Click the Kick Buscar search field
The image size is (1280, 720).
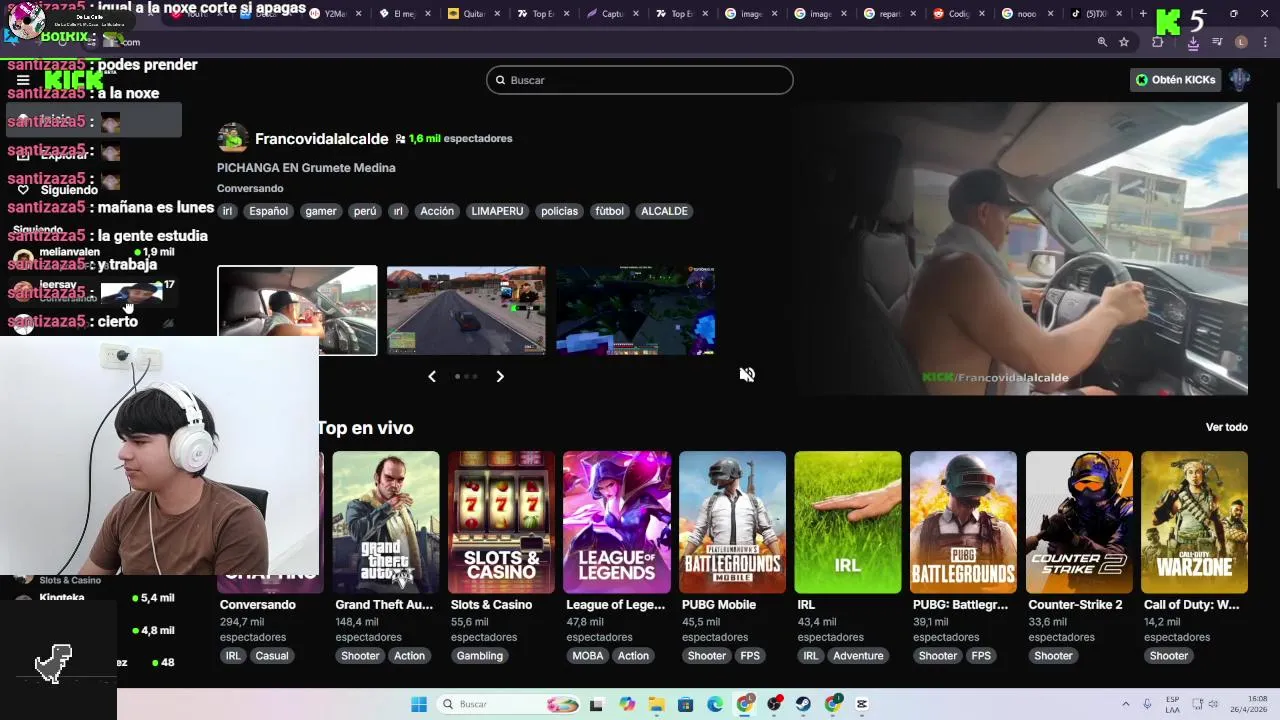(x=640, y=80)
